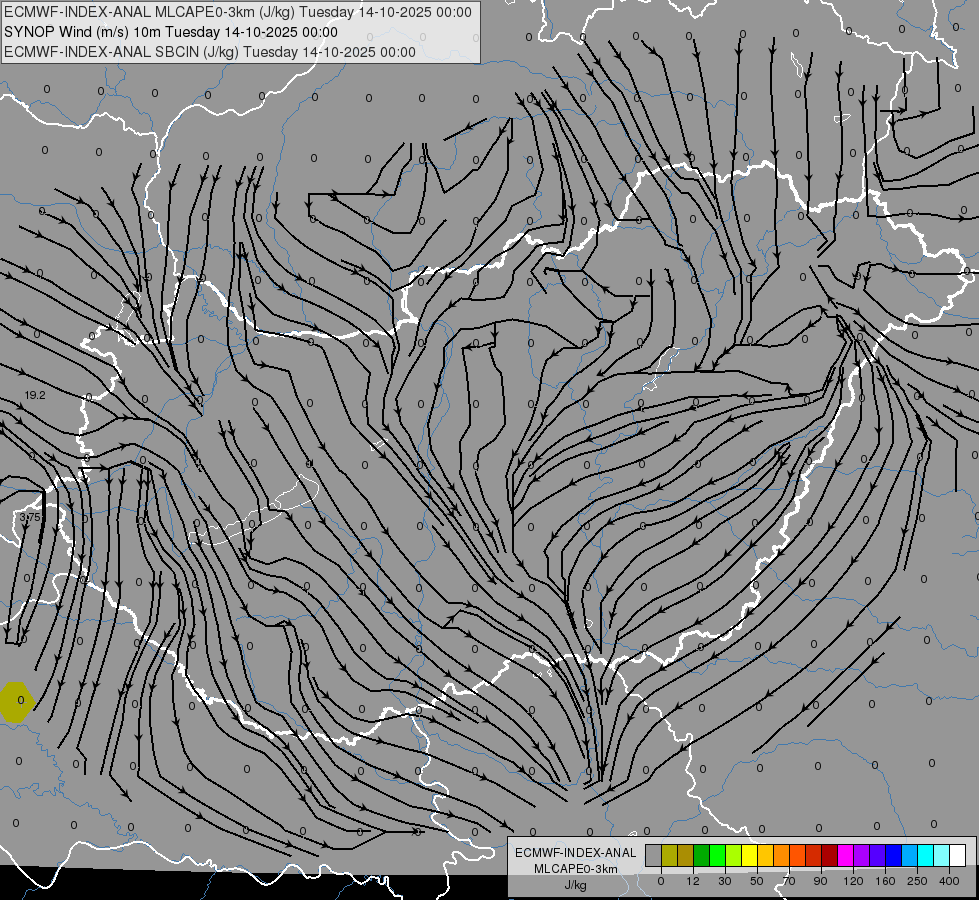The image size is (979, 900).
Task: Click the legend scale label 250
Action: (917, 881)
